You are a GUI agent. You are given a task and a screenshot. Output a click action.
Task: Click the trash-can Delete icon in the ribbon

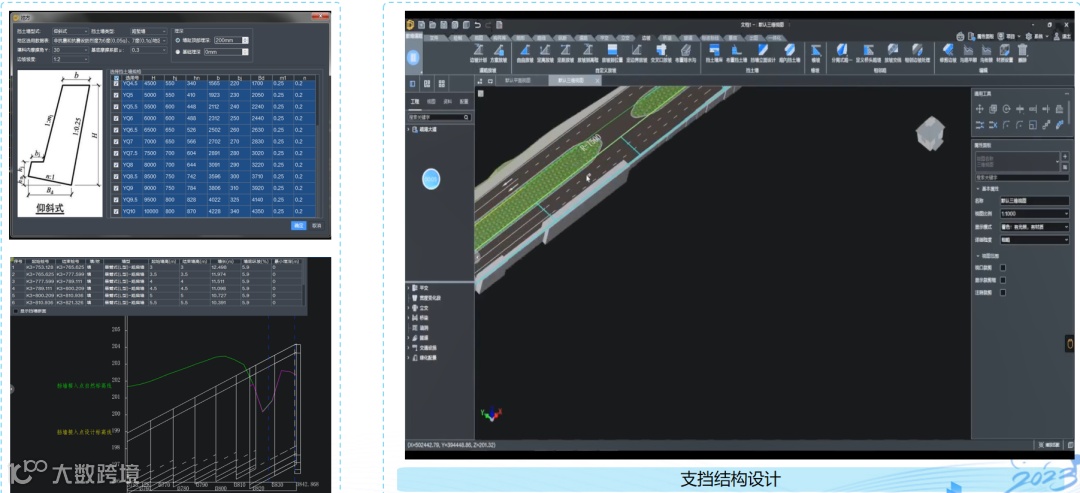1023,50
